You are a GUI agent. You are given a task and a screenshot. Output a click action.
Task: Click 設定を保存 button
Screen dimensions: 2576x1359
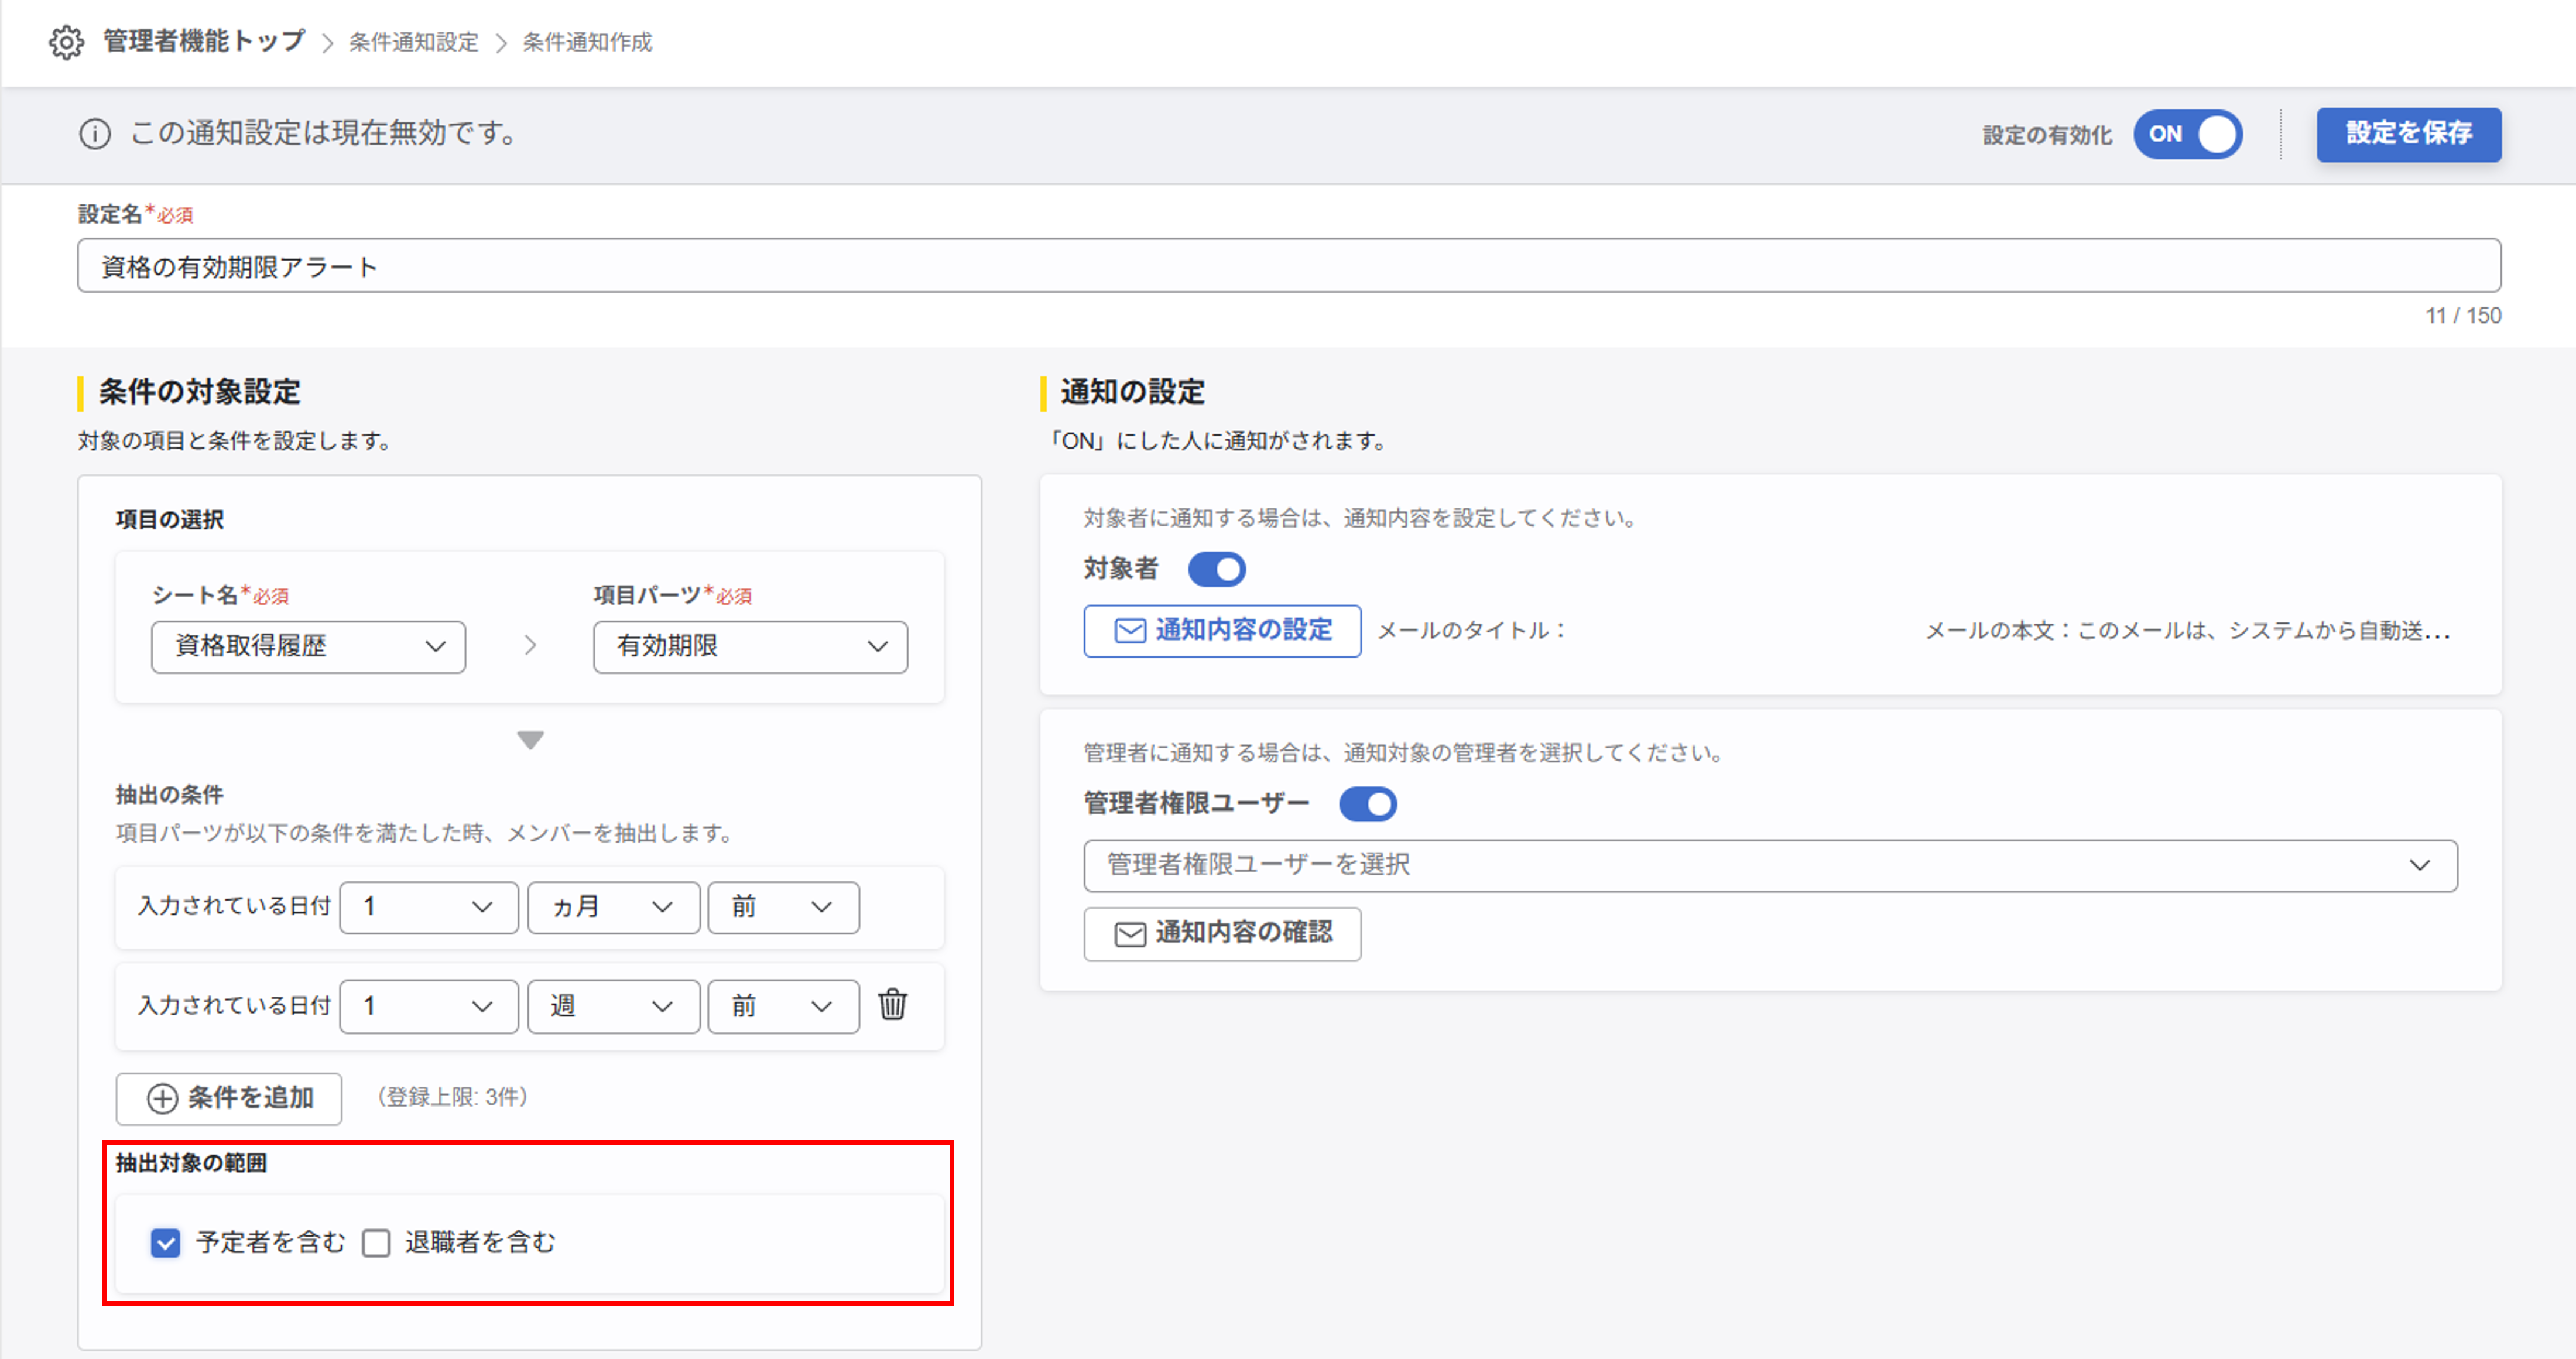pos(2408,134)
